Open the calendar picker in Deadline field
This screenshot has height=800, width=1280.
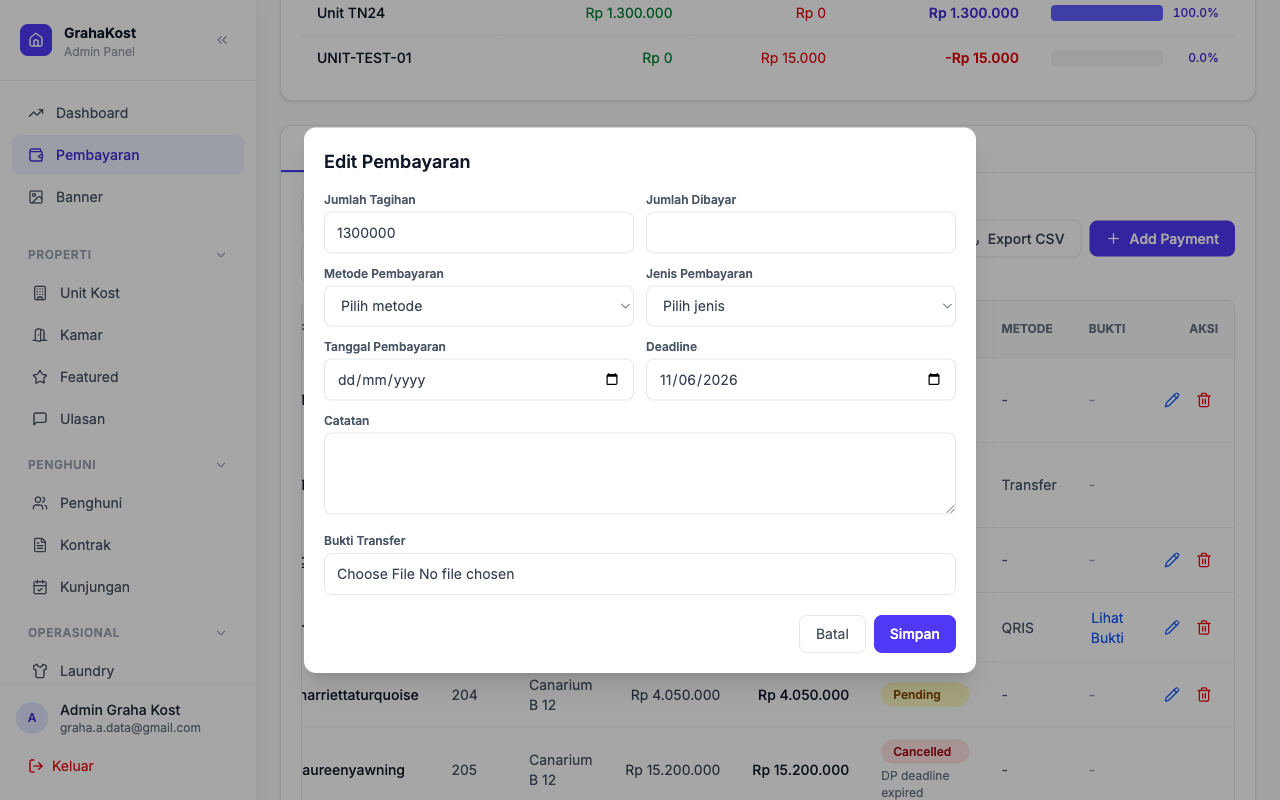[x=934, y=380]
